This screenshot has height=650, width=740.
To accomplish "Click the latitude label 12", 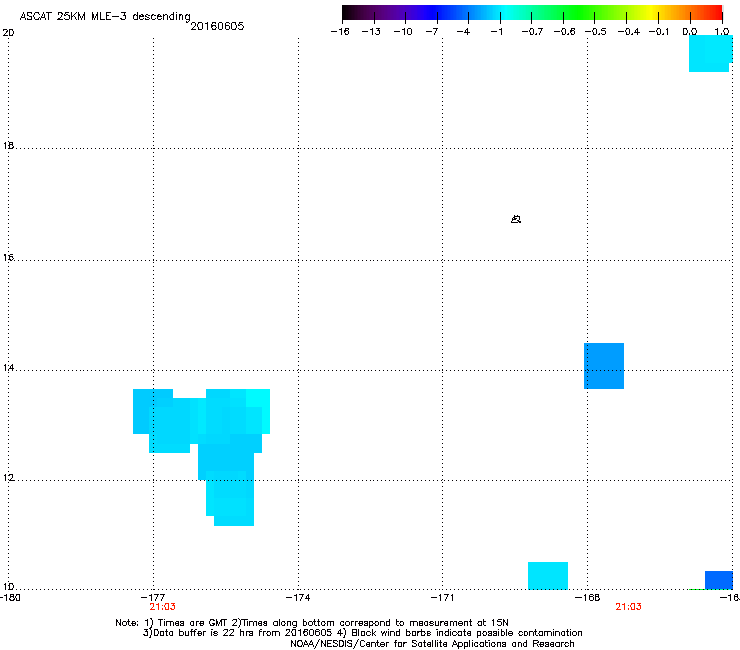I will point(8,477).
